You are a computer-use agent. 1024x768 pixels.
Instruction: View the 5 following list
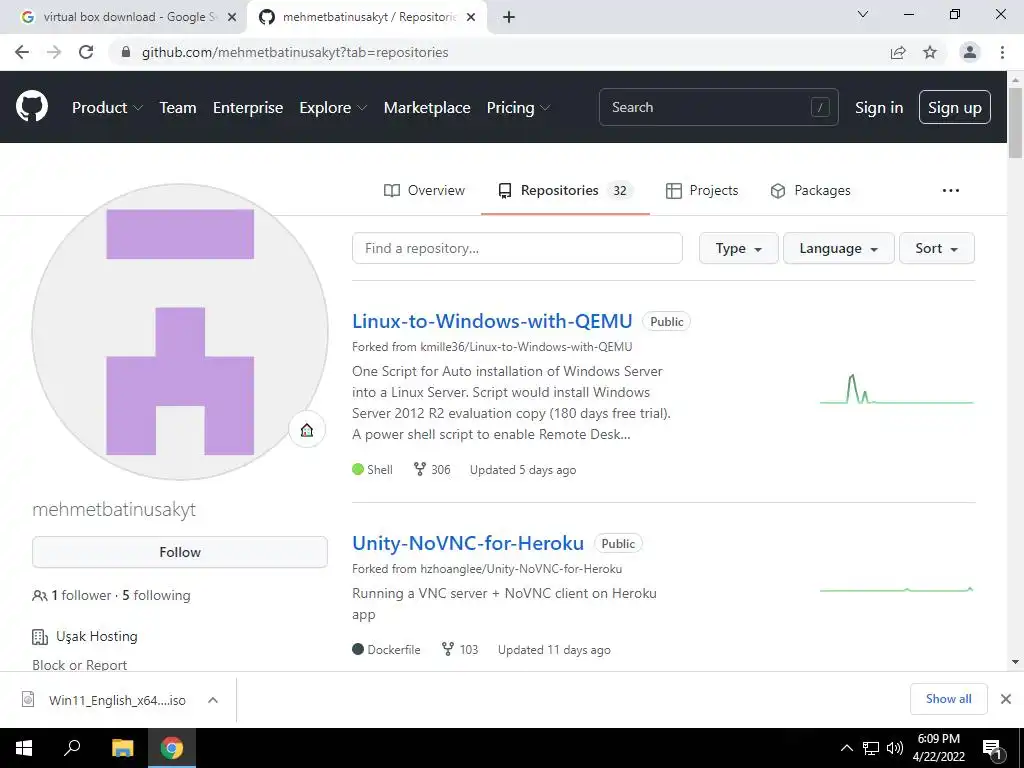[x=156, y=596]
